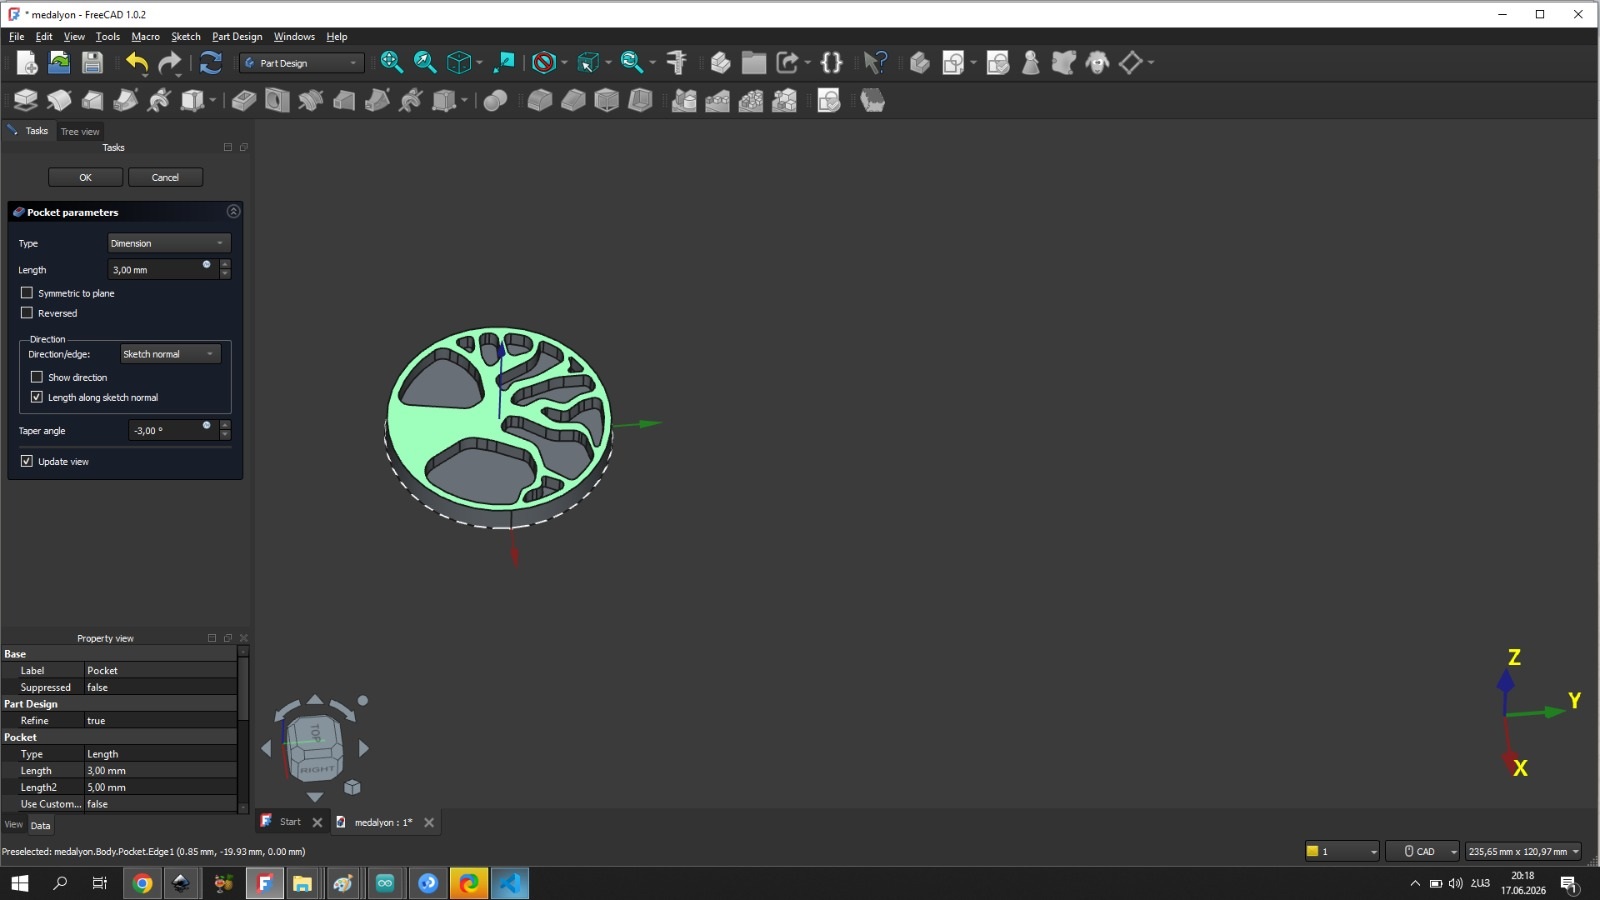
Task: Switch to the Start document tab
Action: click(290, 822)
